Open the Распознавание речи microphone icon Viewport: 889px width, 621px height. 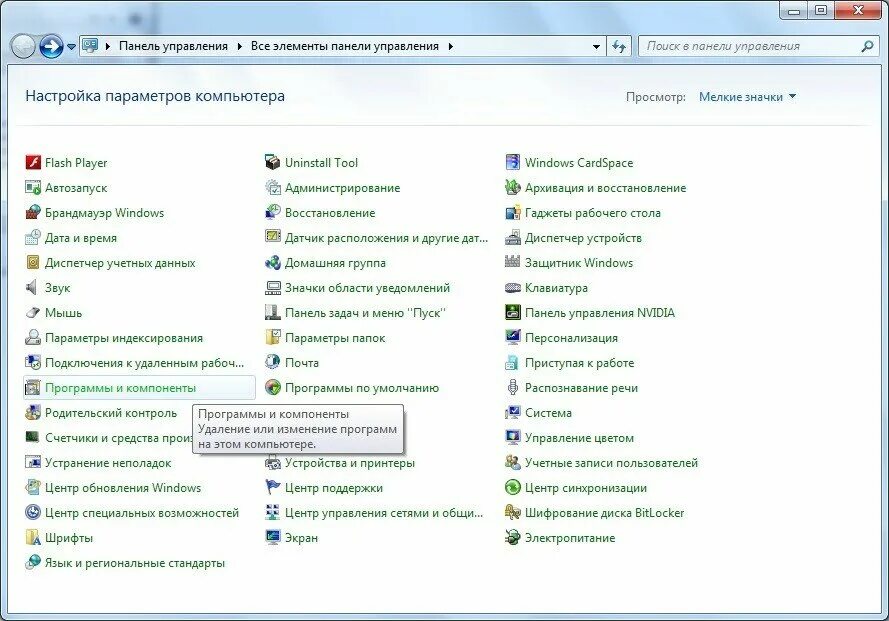[513, 387]
